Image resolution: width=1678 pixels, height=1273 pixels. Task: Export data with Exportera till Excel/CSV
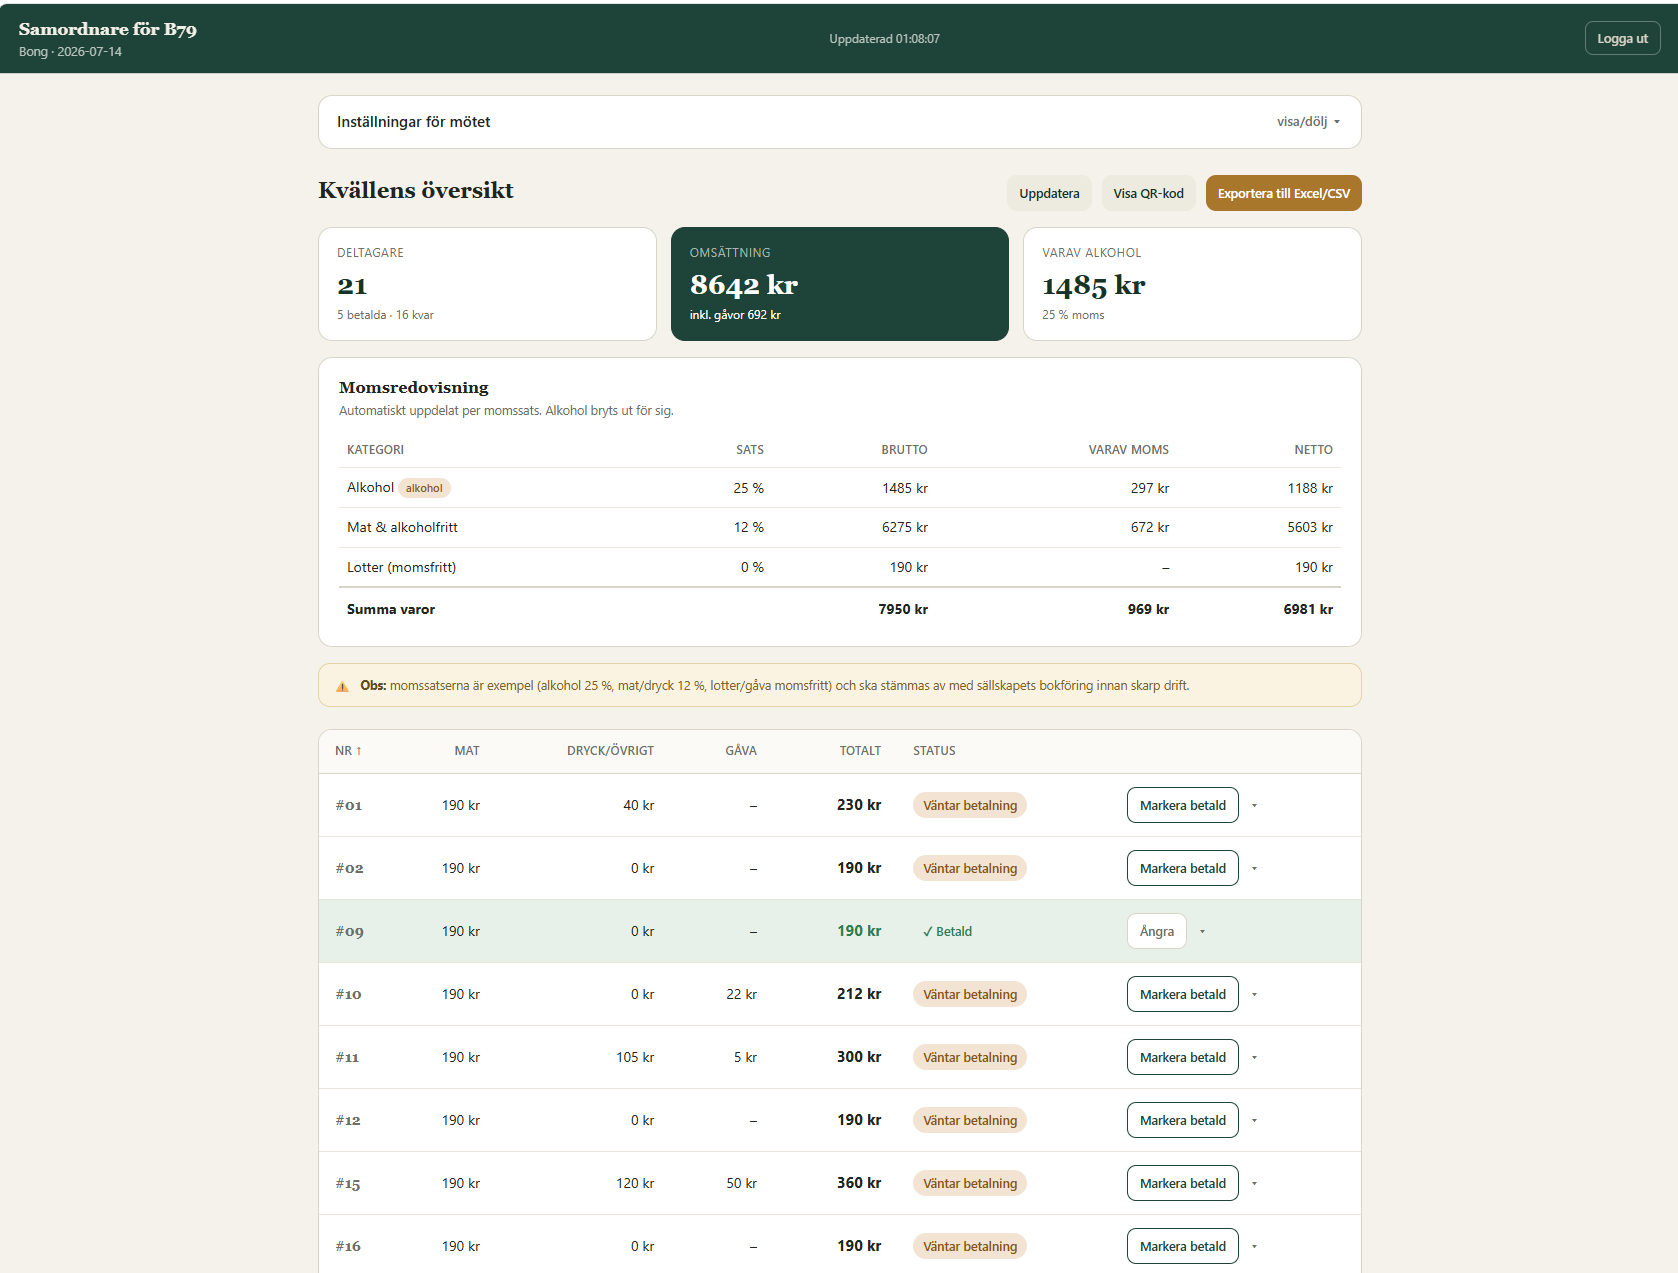[1283, 193]
